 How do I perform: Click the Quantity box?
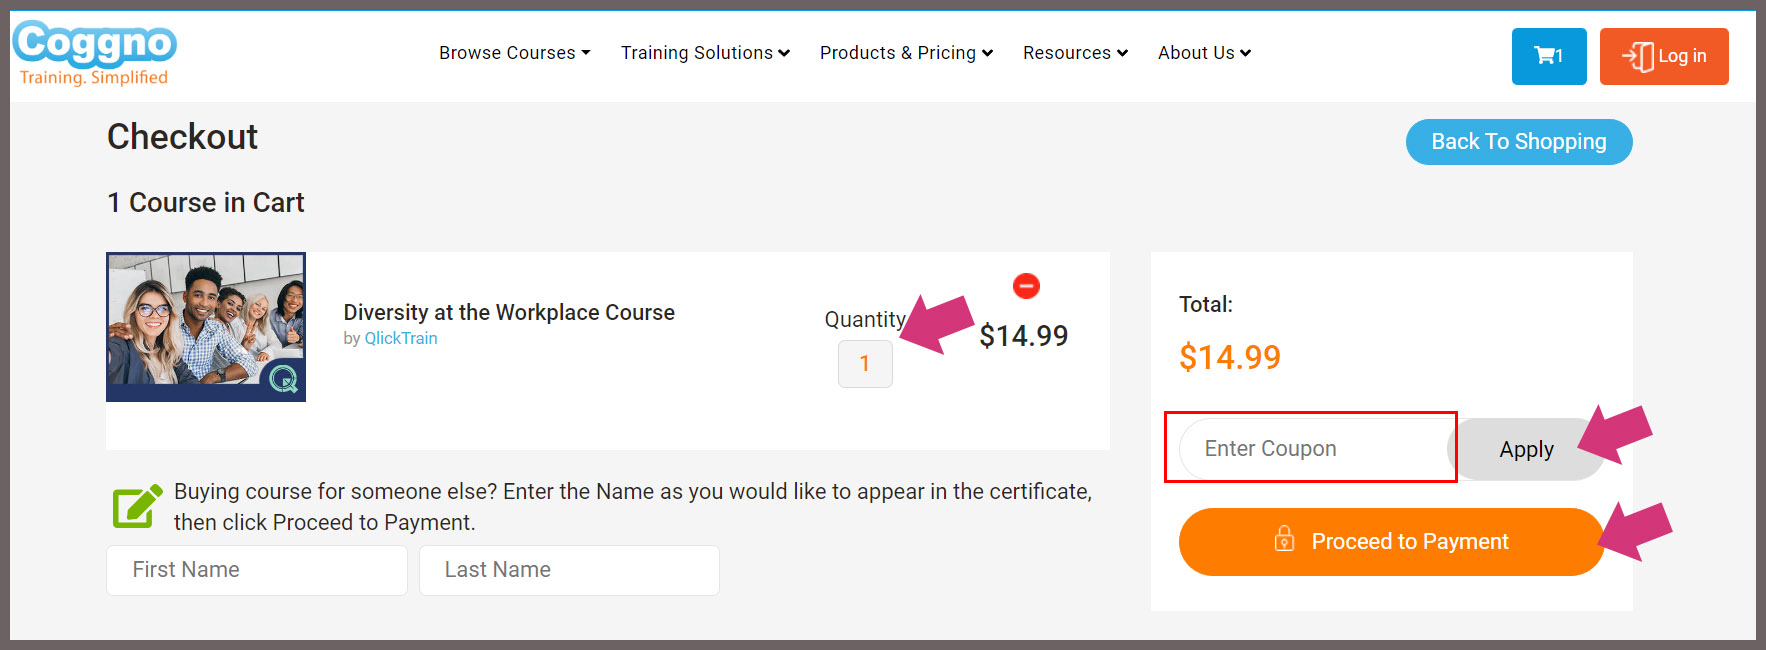coord(865,364)
